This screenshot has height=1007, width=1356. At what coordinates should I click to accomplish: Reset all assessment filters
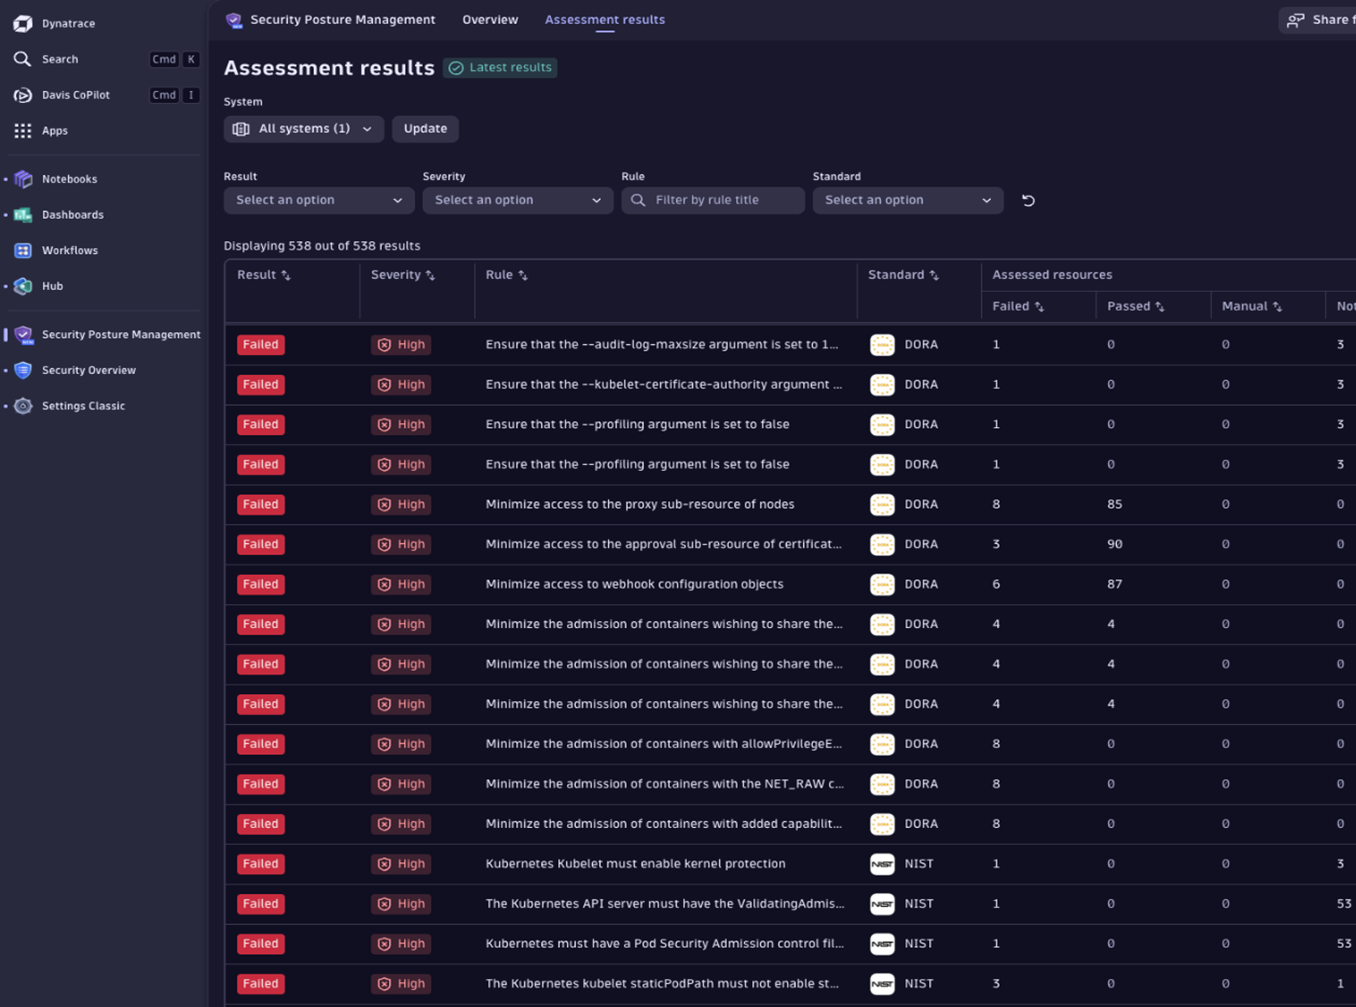pos(1028,200)
